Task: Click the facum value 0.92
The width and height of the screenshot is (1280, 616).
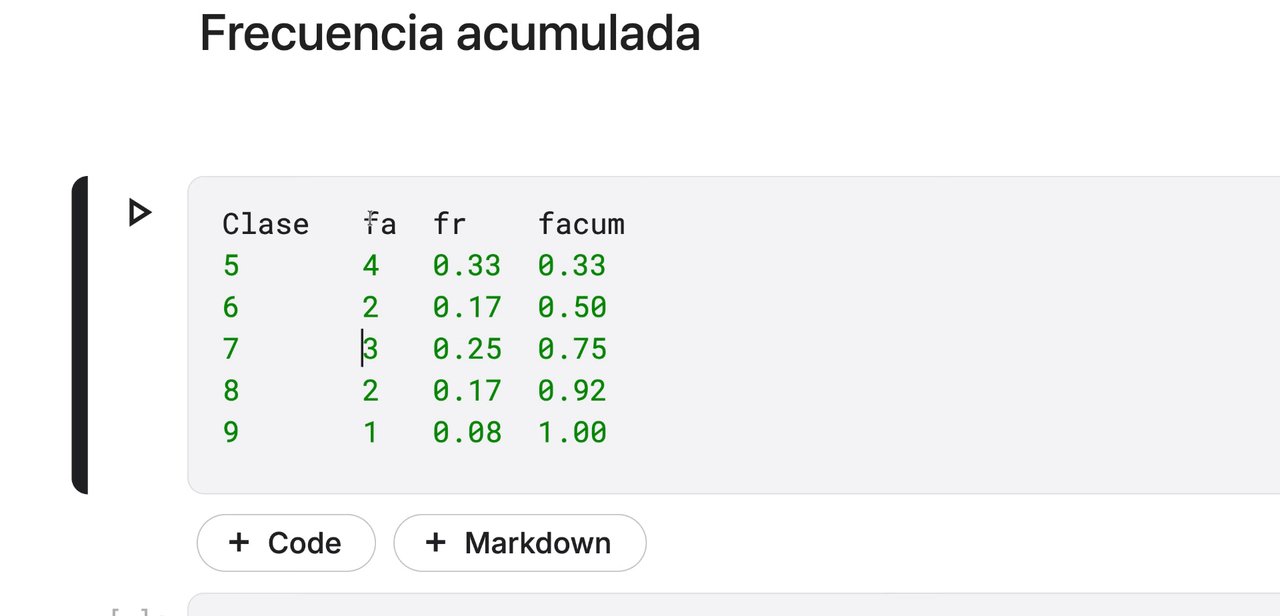Action: 572,391
